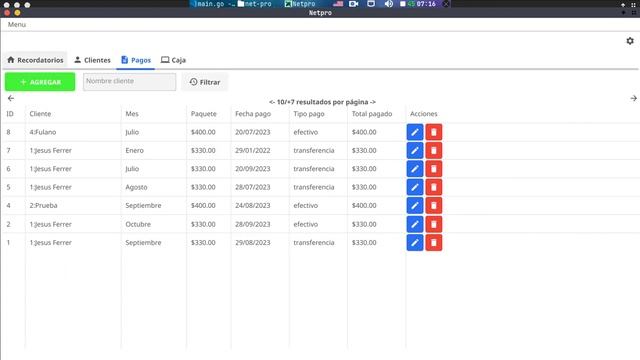The image size is (640, 360).
Task: Edit the payment row with ID 5
Action: point(415,187)
